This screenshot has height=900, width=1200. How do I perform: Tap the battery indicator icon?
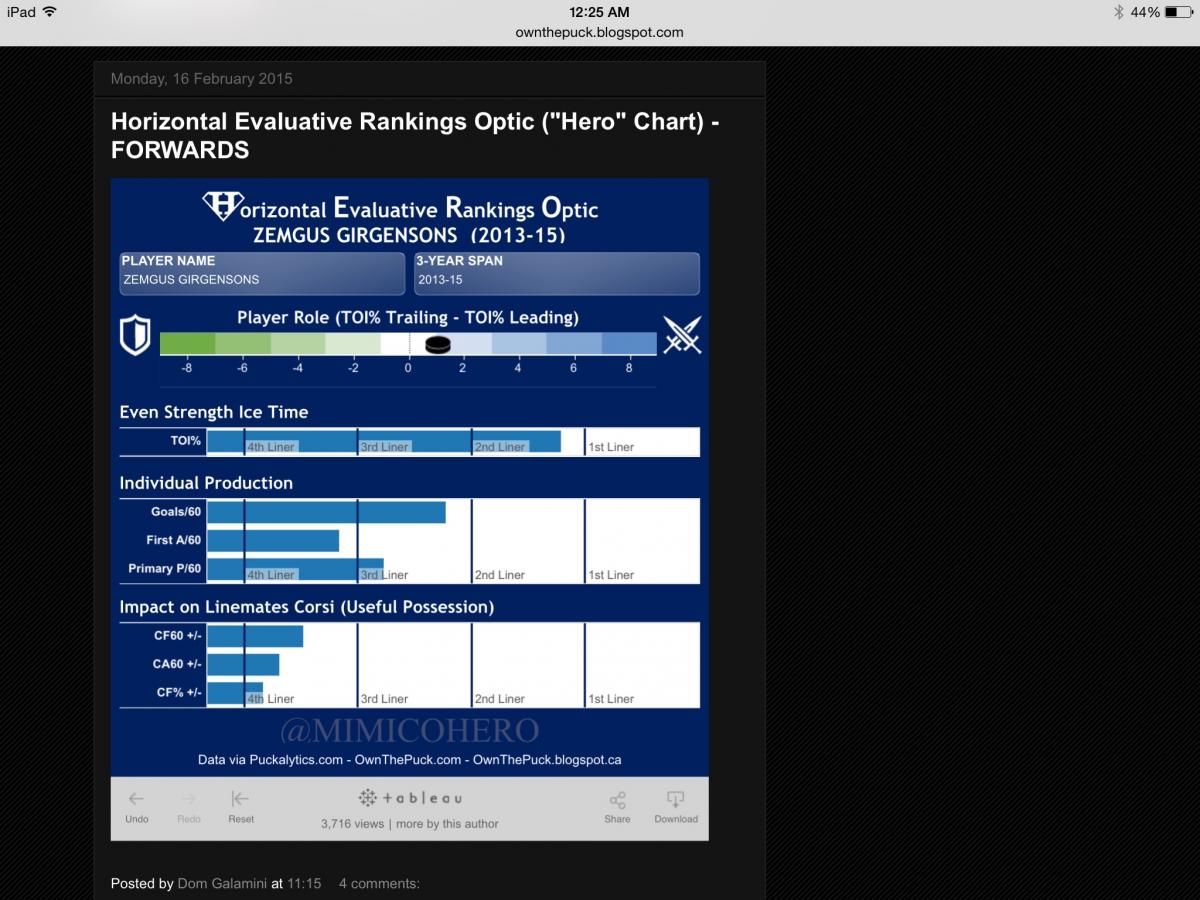[x=1178, y=12]
